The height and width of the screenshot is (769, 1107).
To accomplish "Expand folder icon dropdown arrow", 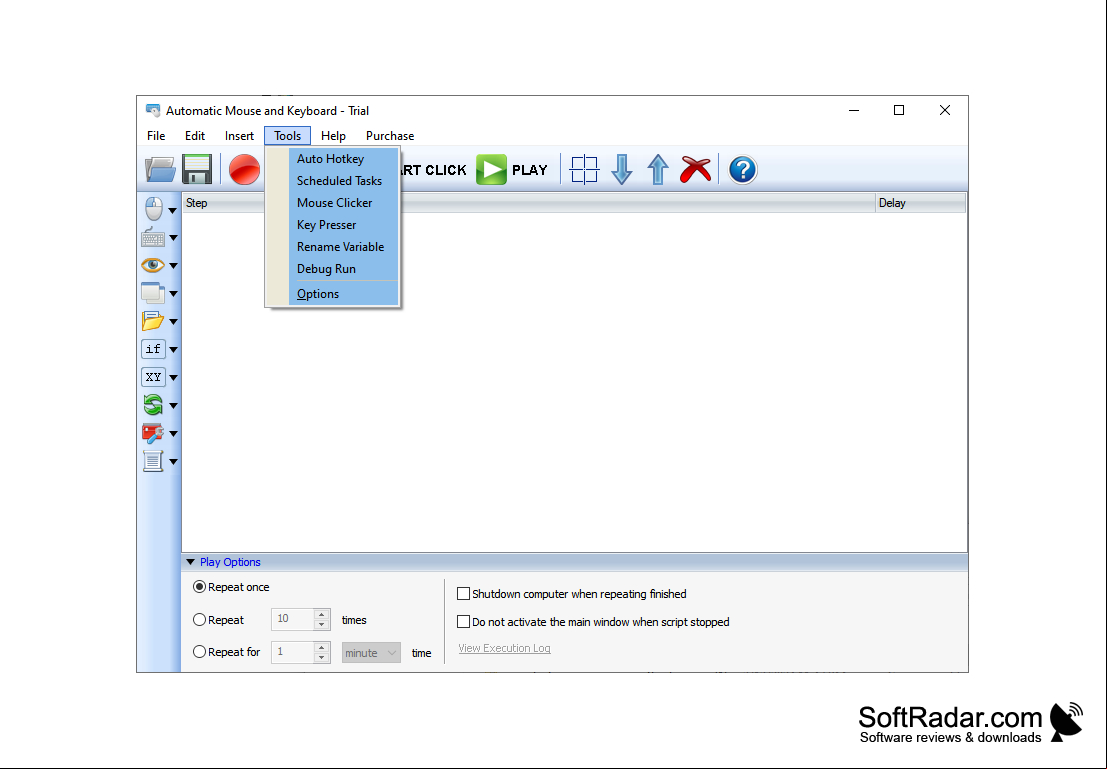I will tap(173, 322).
